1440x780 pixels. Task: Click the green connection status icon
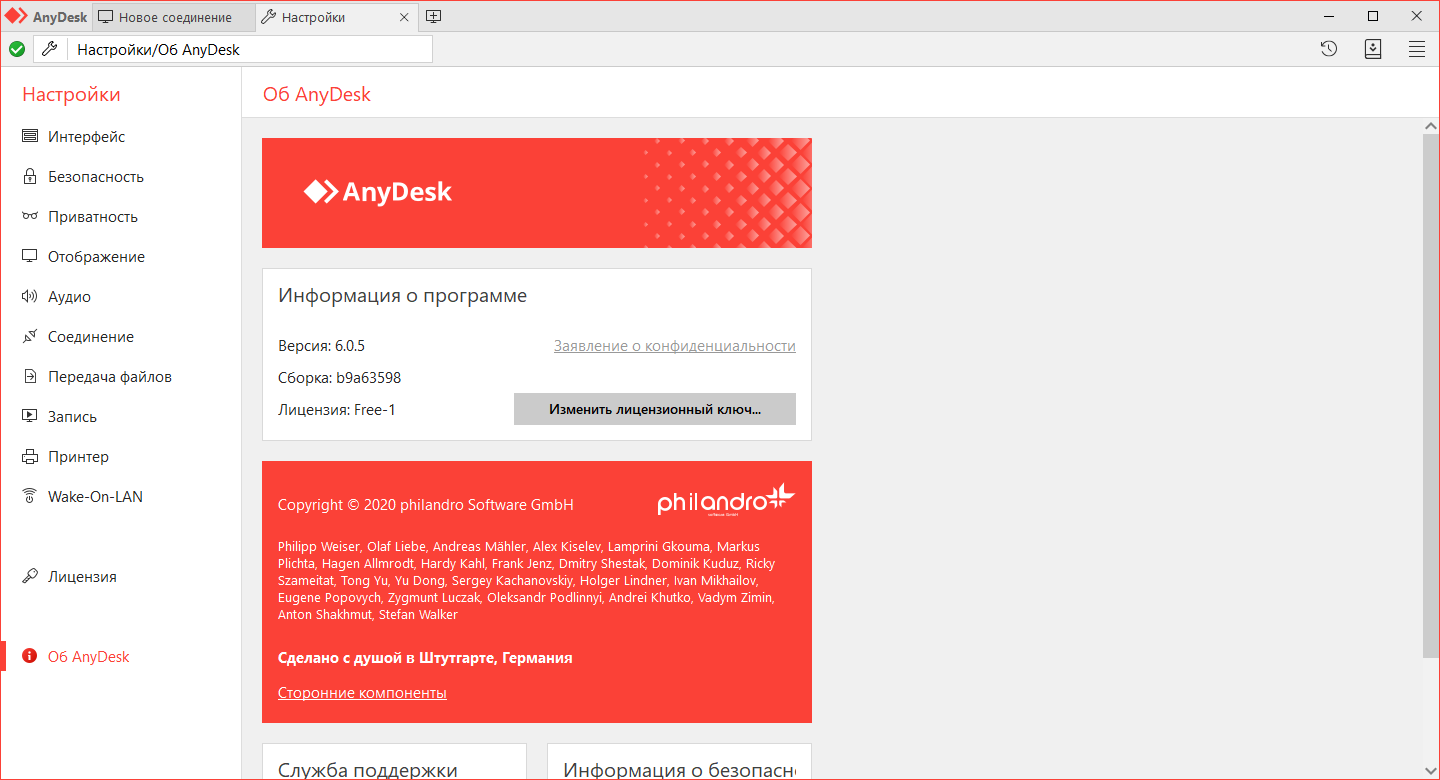click(17, 49)
